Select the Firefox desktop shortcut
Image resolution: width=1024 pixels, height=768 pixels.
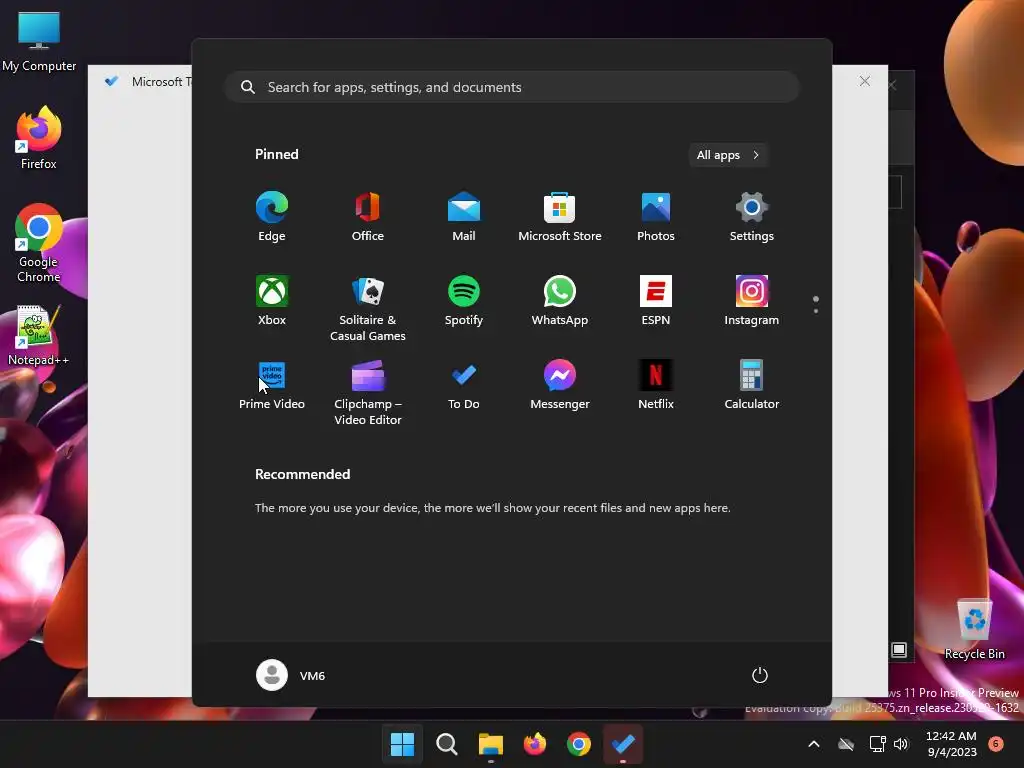39,138
